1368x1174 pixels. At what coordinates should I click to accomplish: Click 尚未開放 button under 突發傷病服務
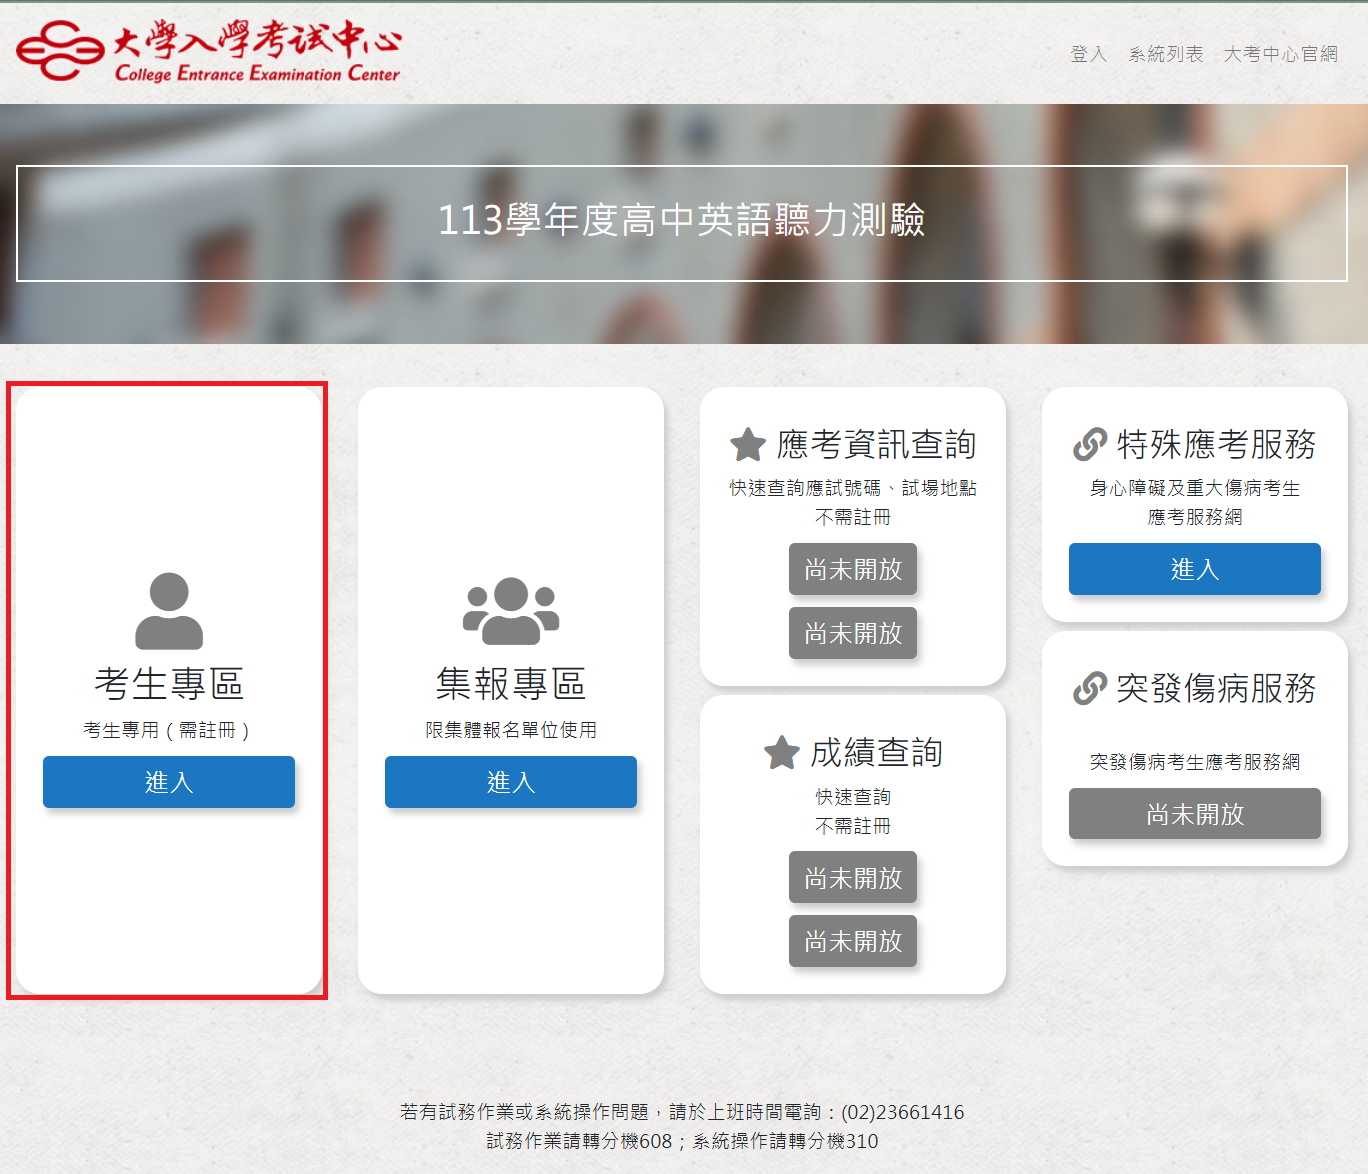tap(1195, 814)
